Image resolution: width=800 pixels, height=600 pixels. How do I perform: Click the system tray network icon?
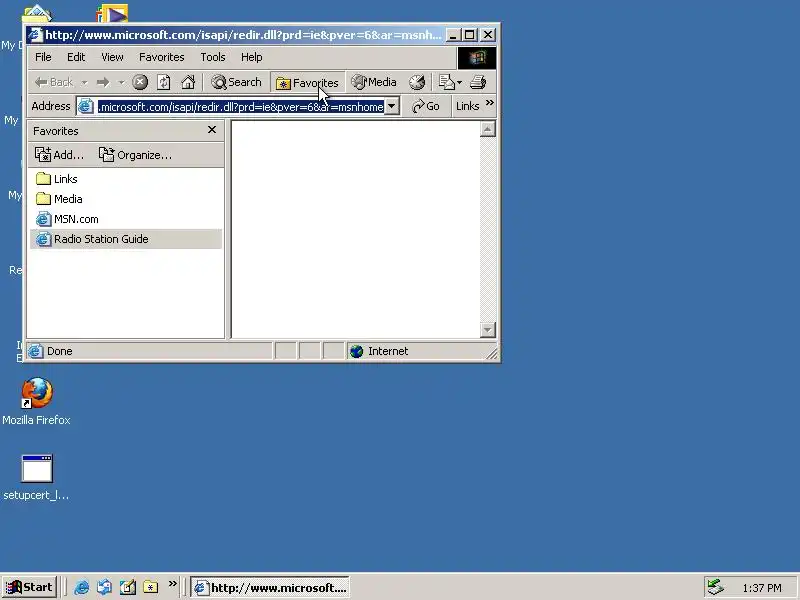tap(716, 587)
